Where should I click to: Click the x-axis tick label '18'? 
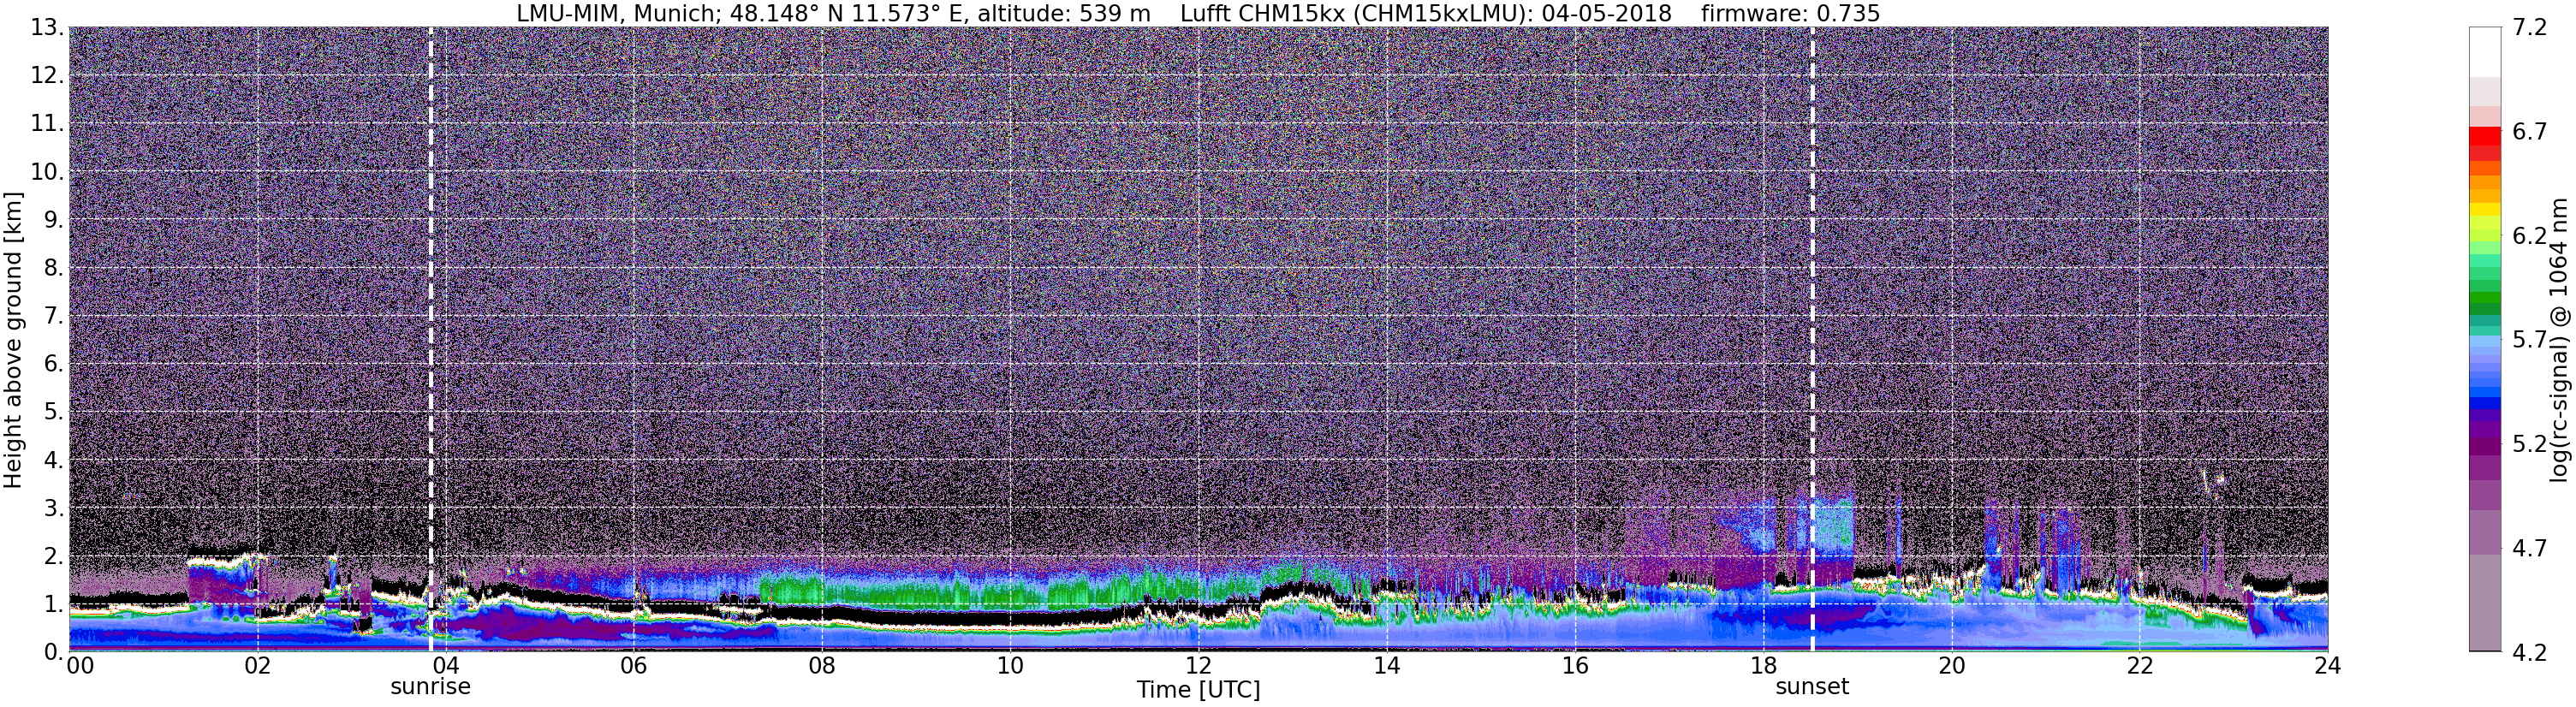click(x=1763, y=666)
